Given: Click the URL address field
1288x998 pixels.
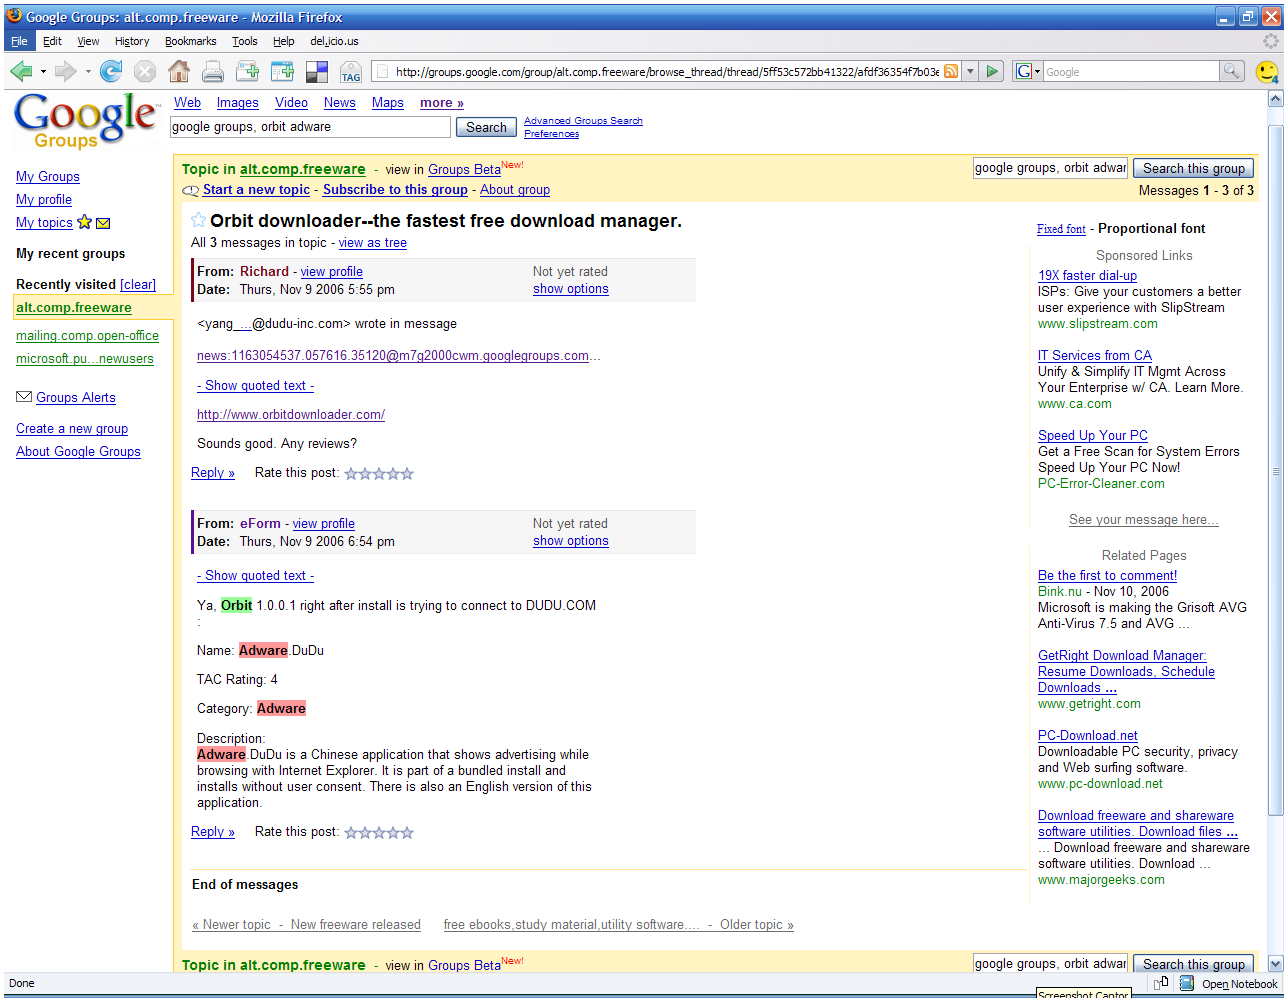Looking at the screenshot, I should coord(666,71).
